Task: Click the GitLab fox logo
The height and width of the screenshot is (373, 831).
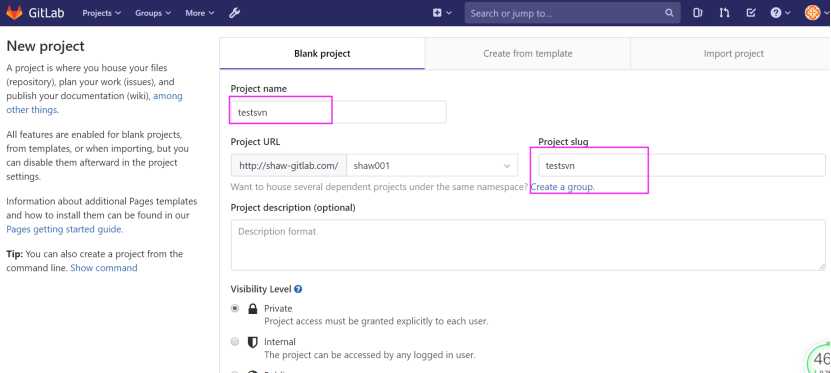Action: pyautogui.click(x=14, y=13)
